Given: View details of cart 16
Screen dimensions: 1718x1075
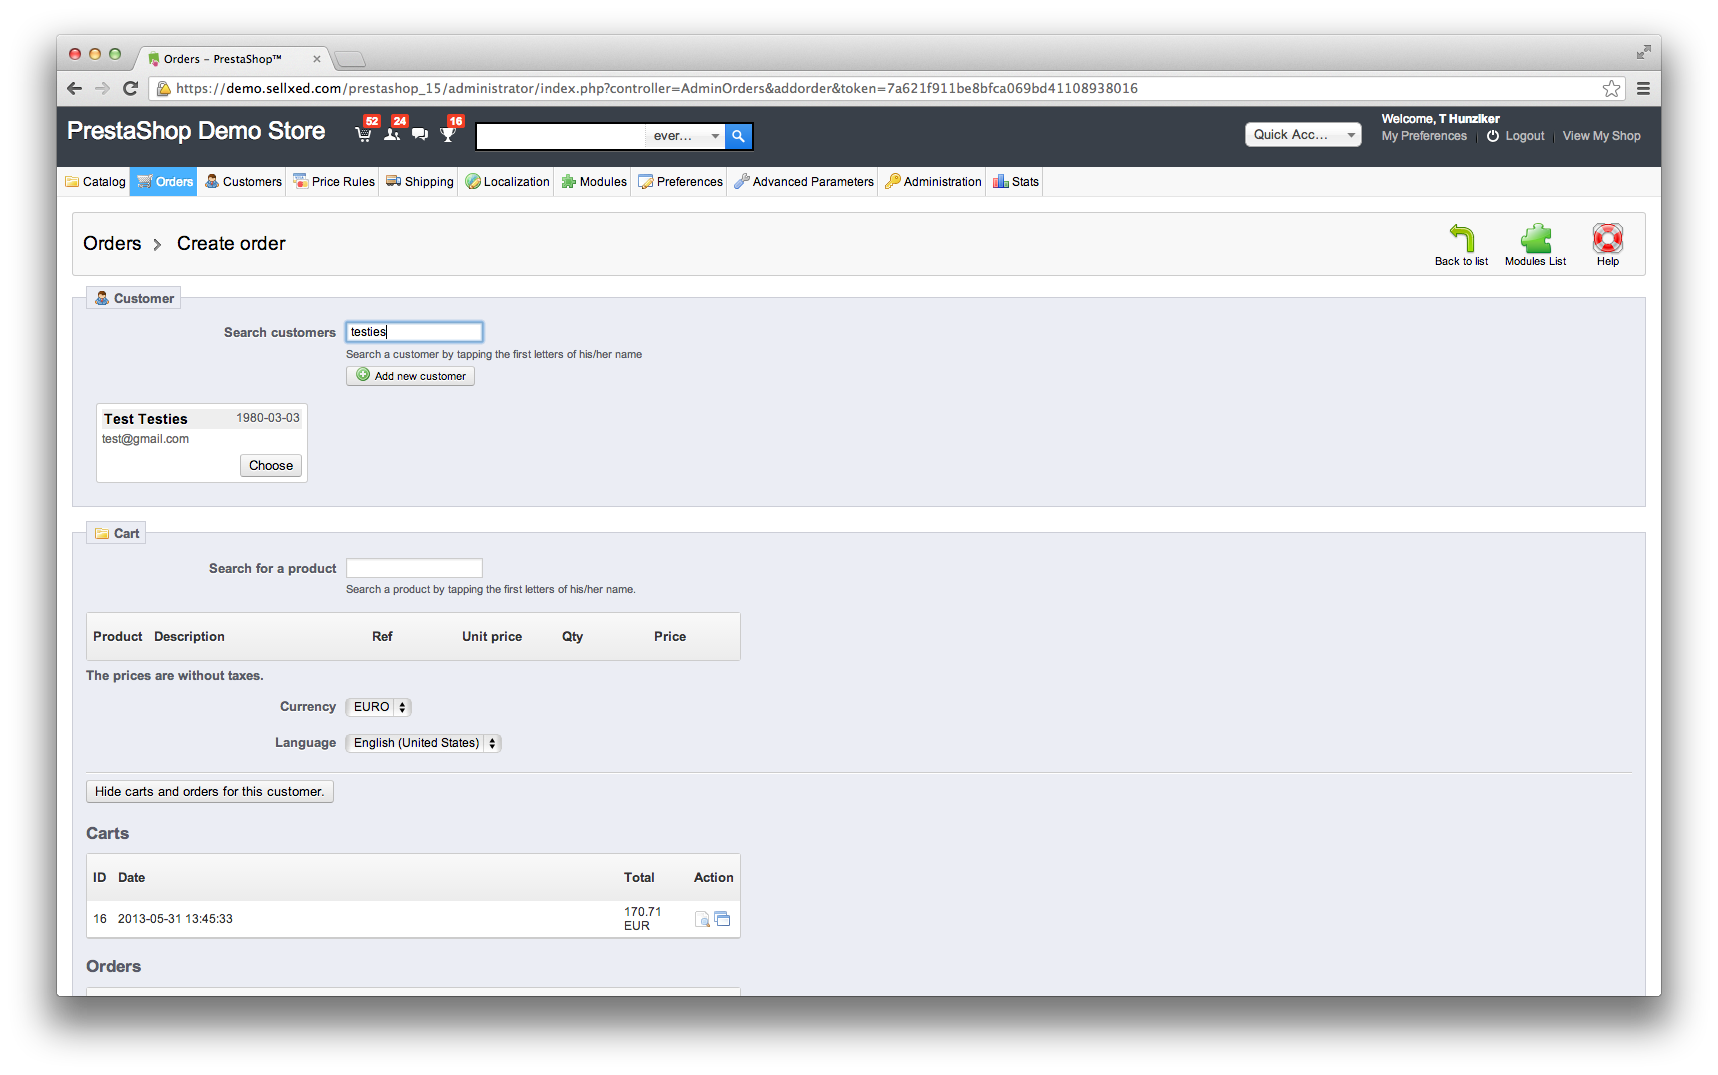Looking at the screenshot, I should click(702, 919).
